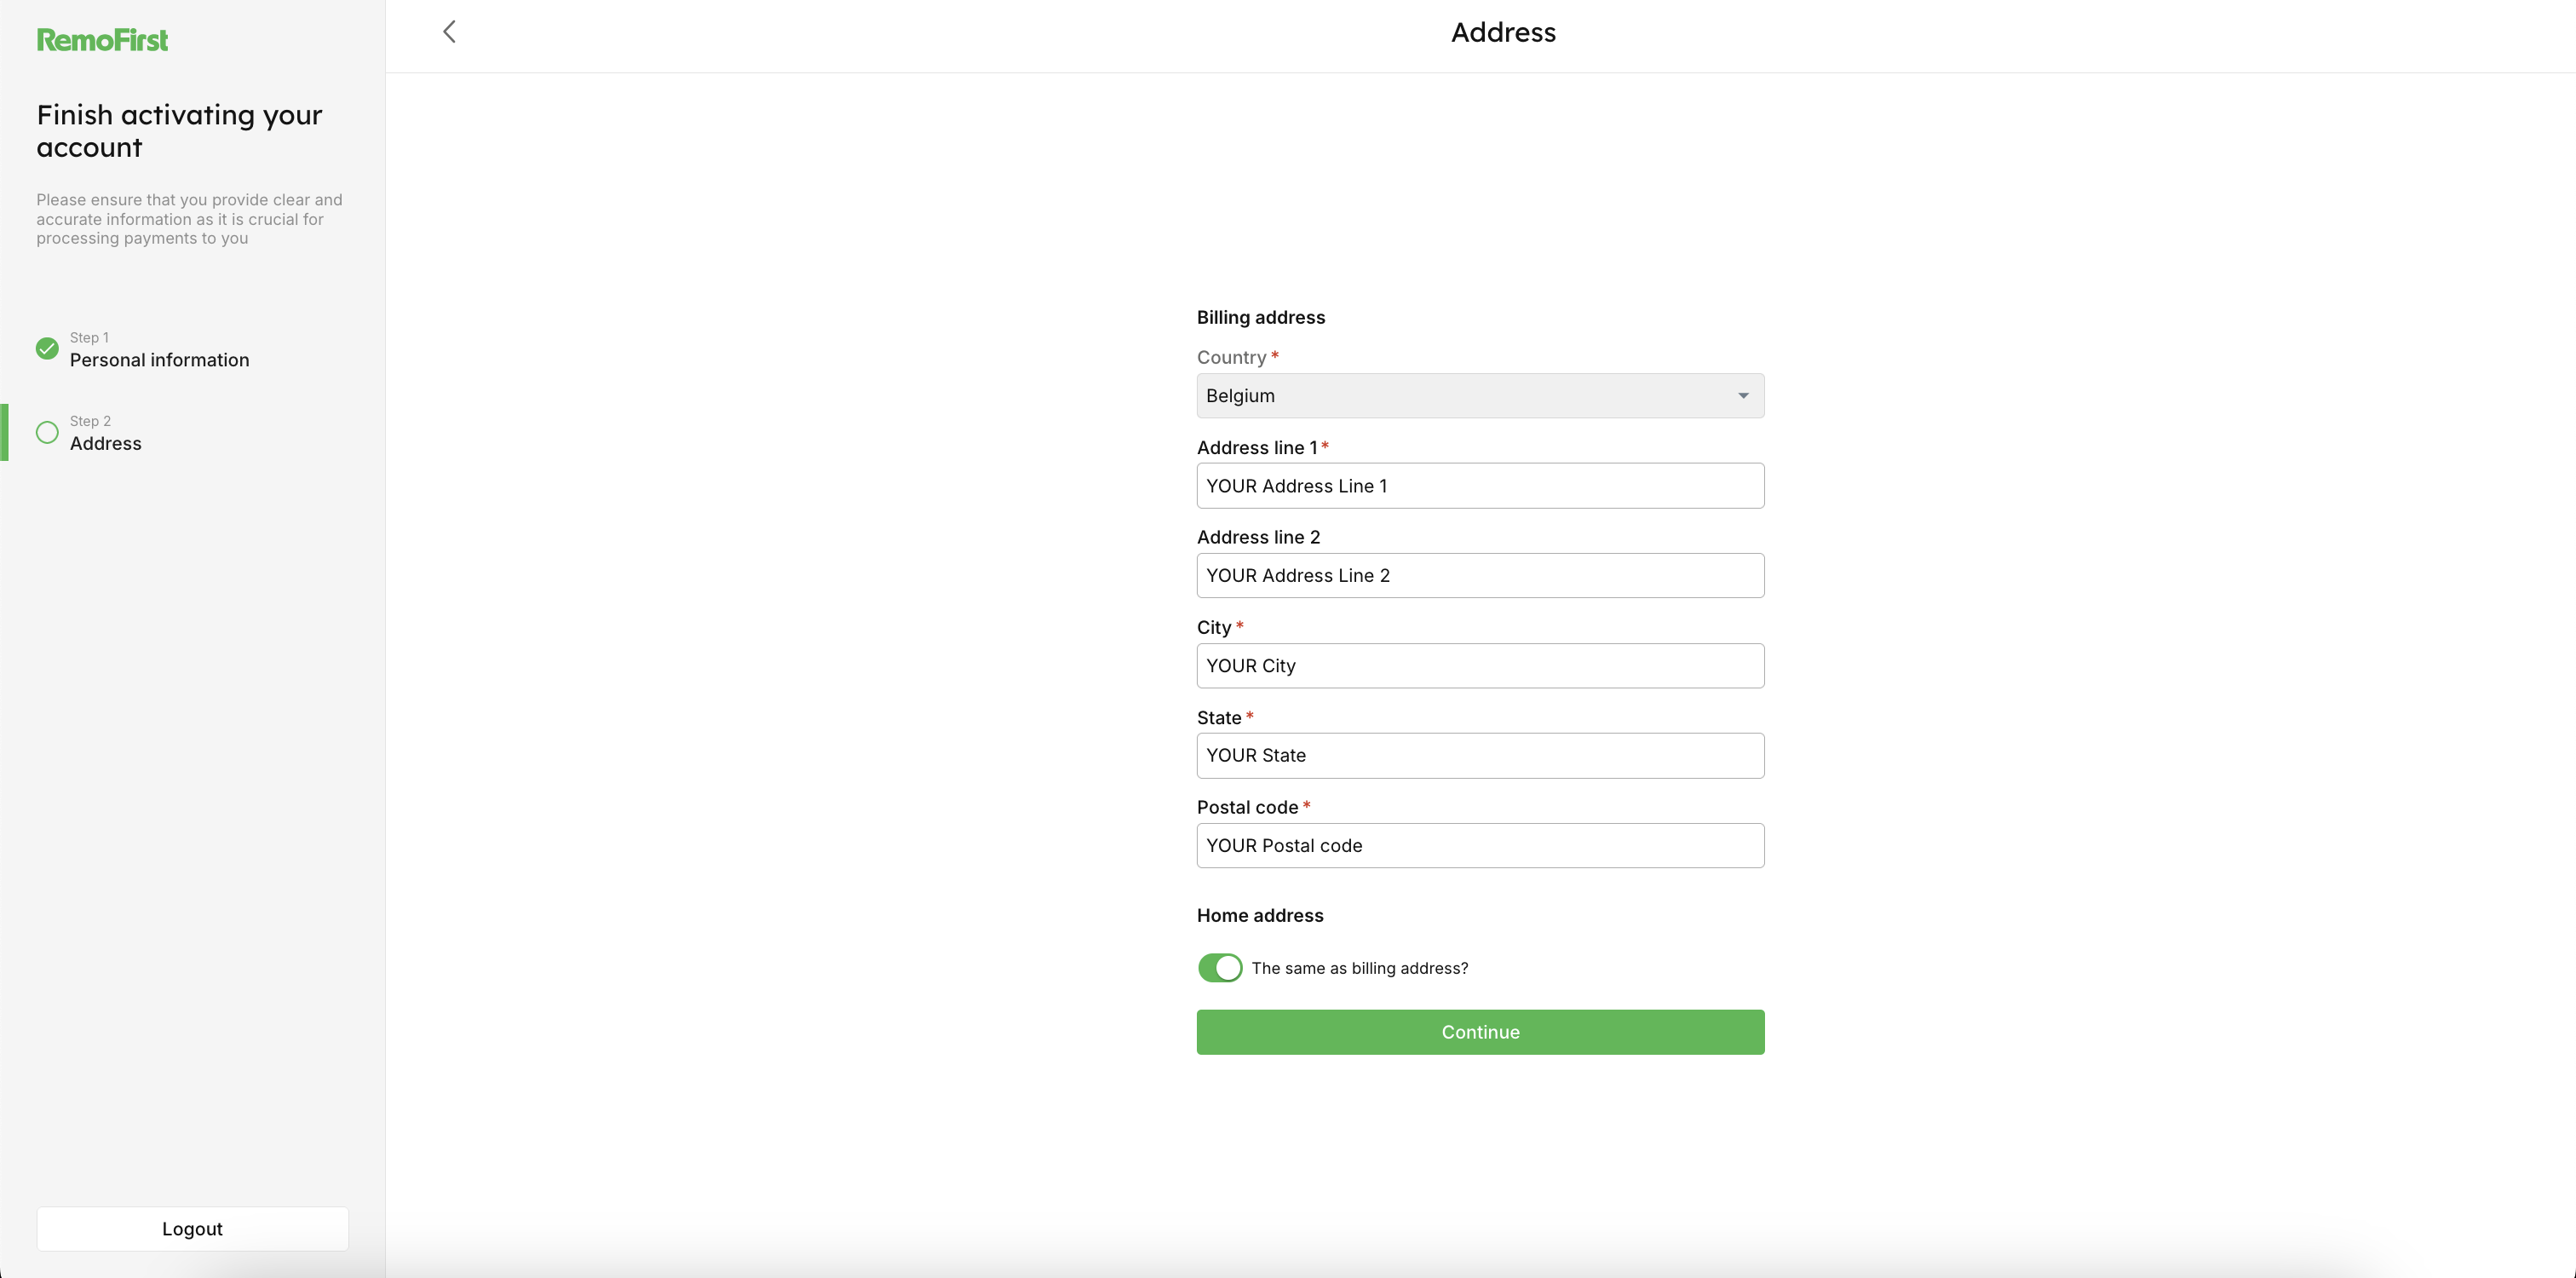Viewport: 2576px width, 1278px height.
Task: Open Step 1 Personal information
Action: [x=159, y=349]
